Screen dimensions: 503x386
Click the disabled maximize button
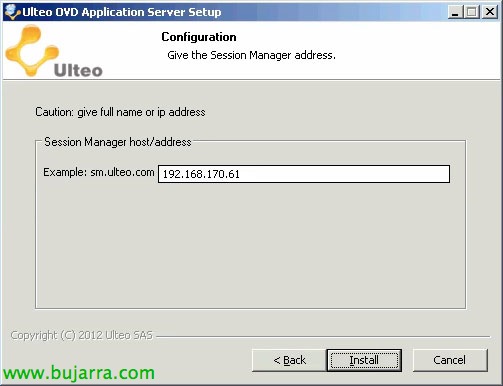pos(472,12)
